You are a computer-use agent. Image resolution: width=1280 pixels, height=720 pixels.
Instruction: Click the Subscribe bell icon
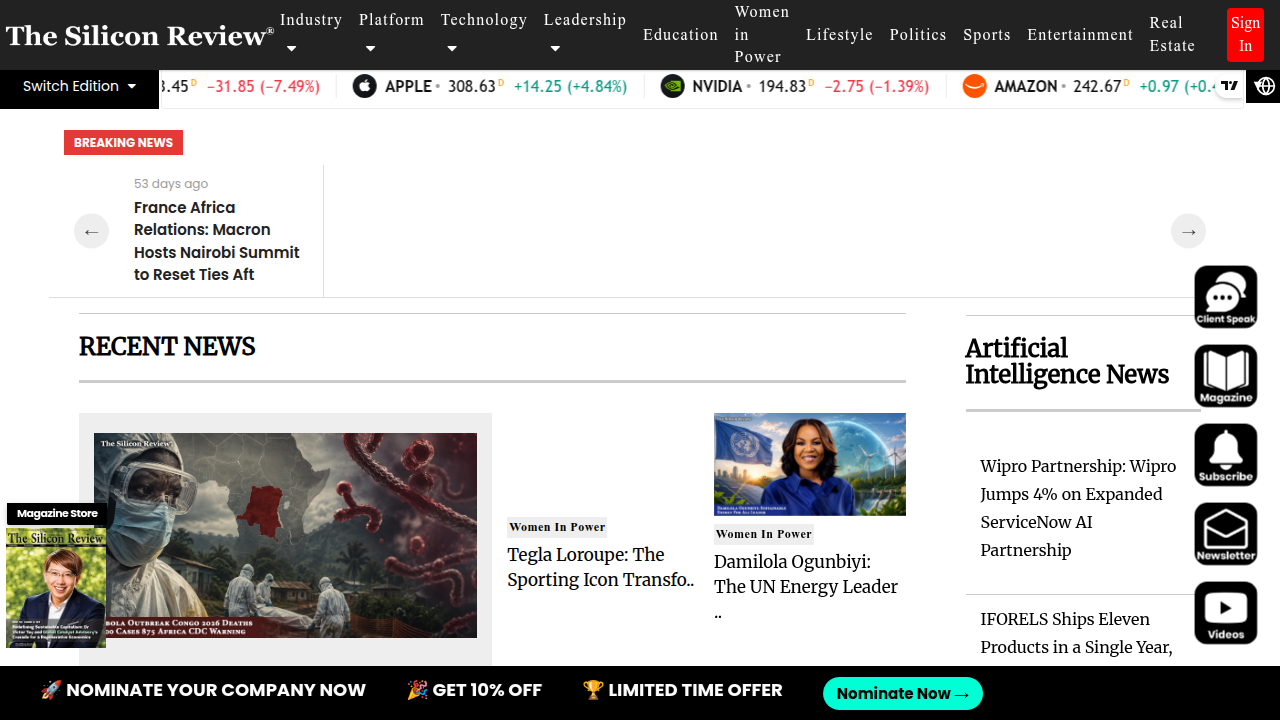tap(1226, 455)
